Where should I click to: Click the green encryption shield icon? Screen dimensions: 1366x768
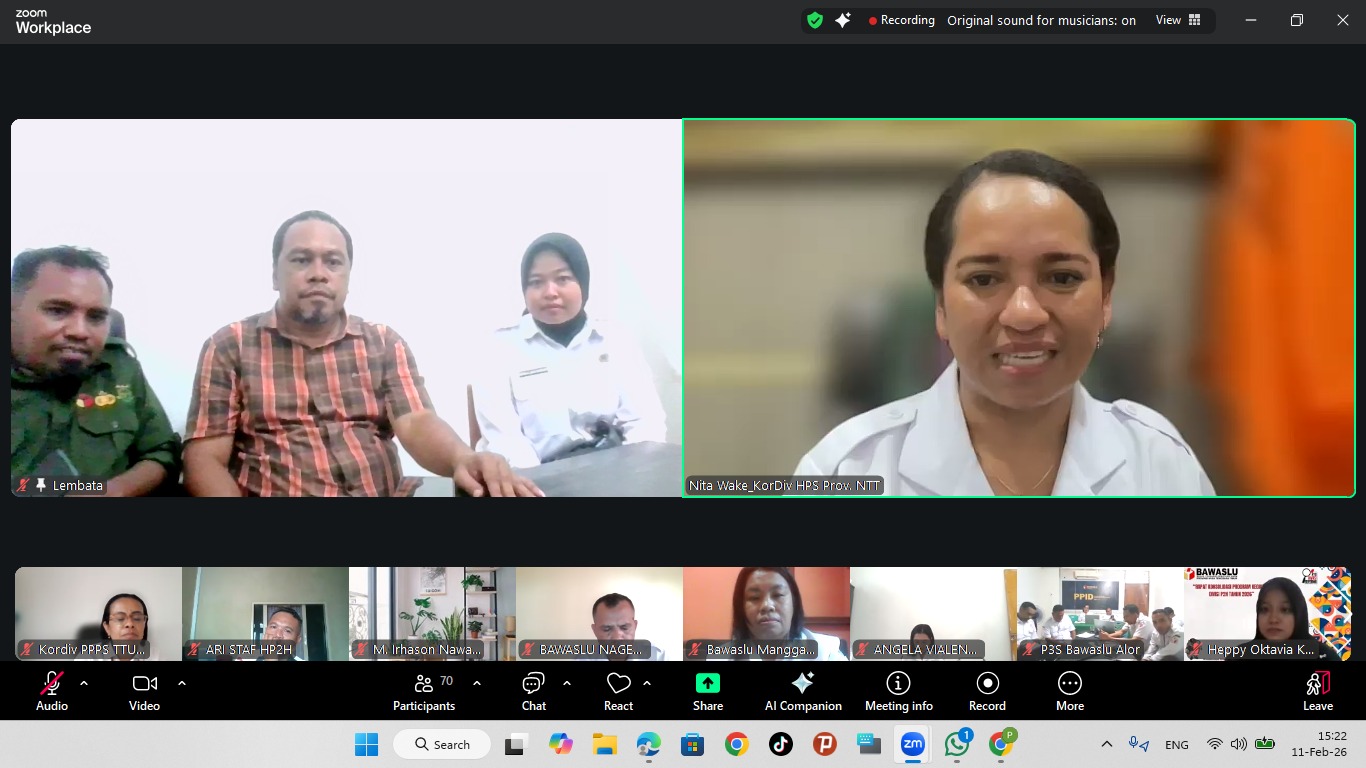[x=814, y=19]
